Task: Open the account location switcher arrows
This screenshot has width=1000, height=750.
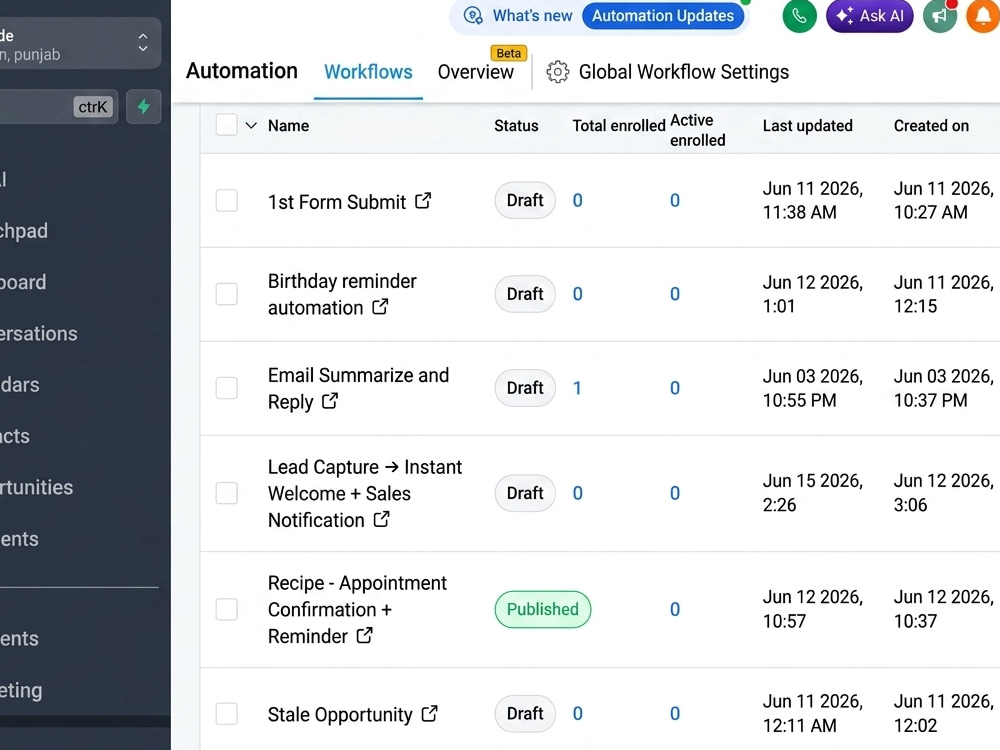Action: tap(143, 43)
